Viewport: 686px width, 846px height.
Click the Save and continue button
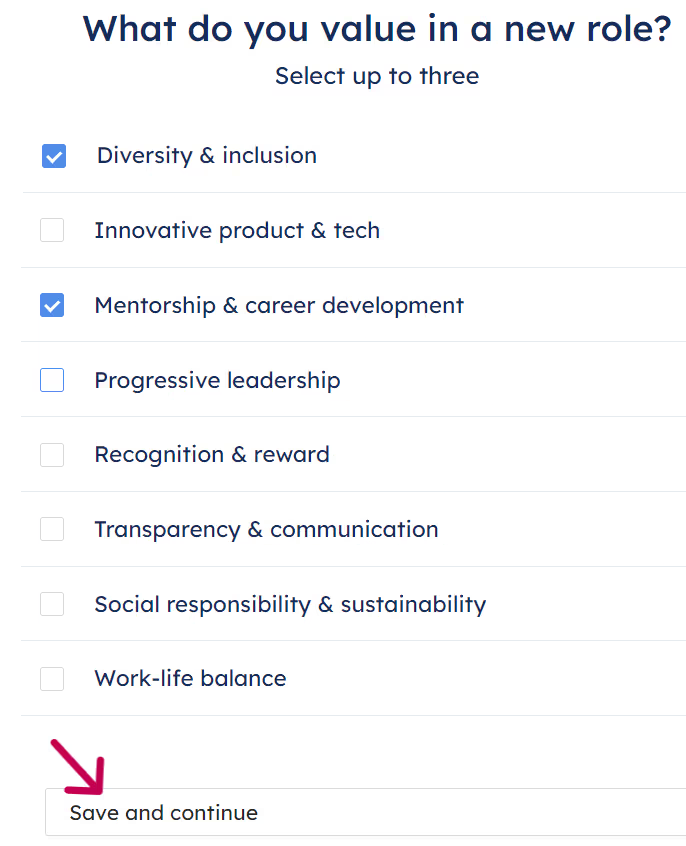pos(163,812)
